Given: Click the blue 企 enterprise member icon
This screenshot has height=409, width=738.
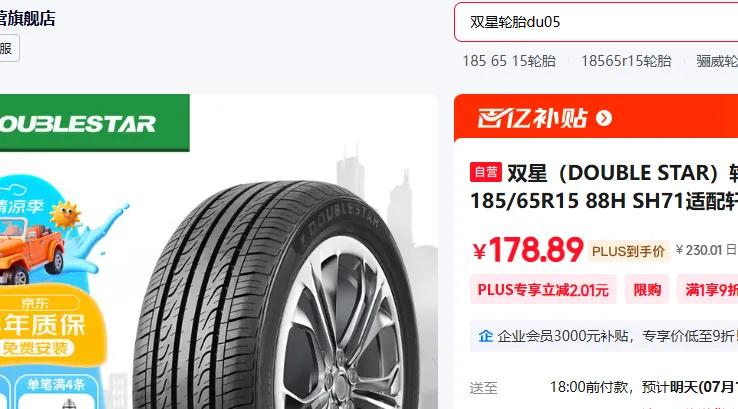Looking at the screenshot, I should [x=485, y=336].
